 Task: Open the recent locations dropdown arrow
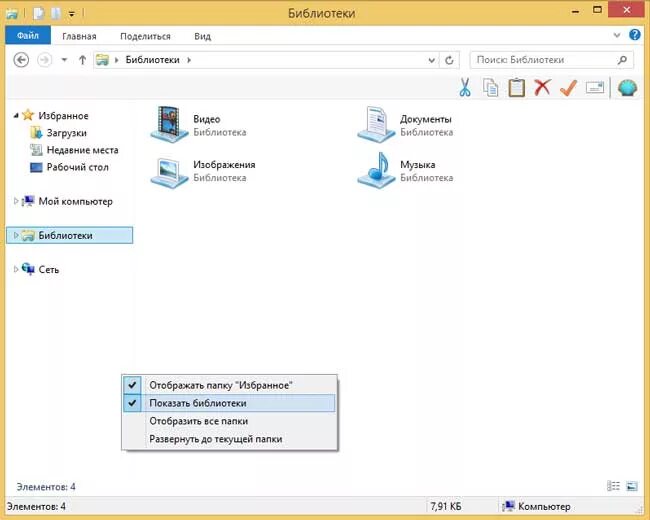coord(64,60)
